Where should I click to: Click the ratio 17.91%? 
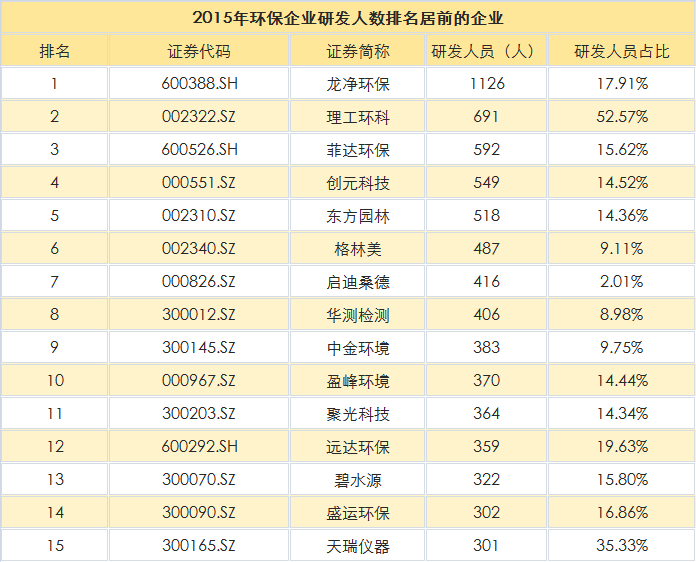[622, 83]
